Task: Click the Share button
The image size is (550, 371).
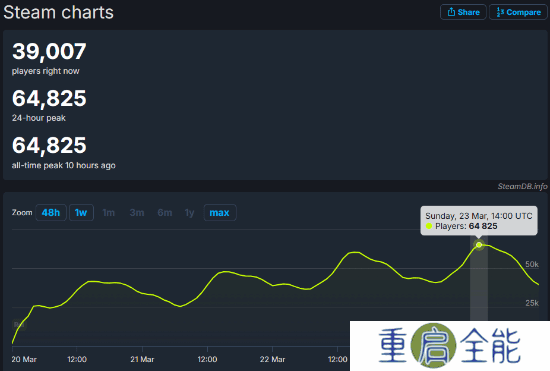Action: coord(463,12)
